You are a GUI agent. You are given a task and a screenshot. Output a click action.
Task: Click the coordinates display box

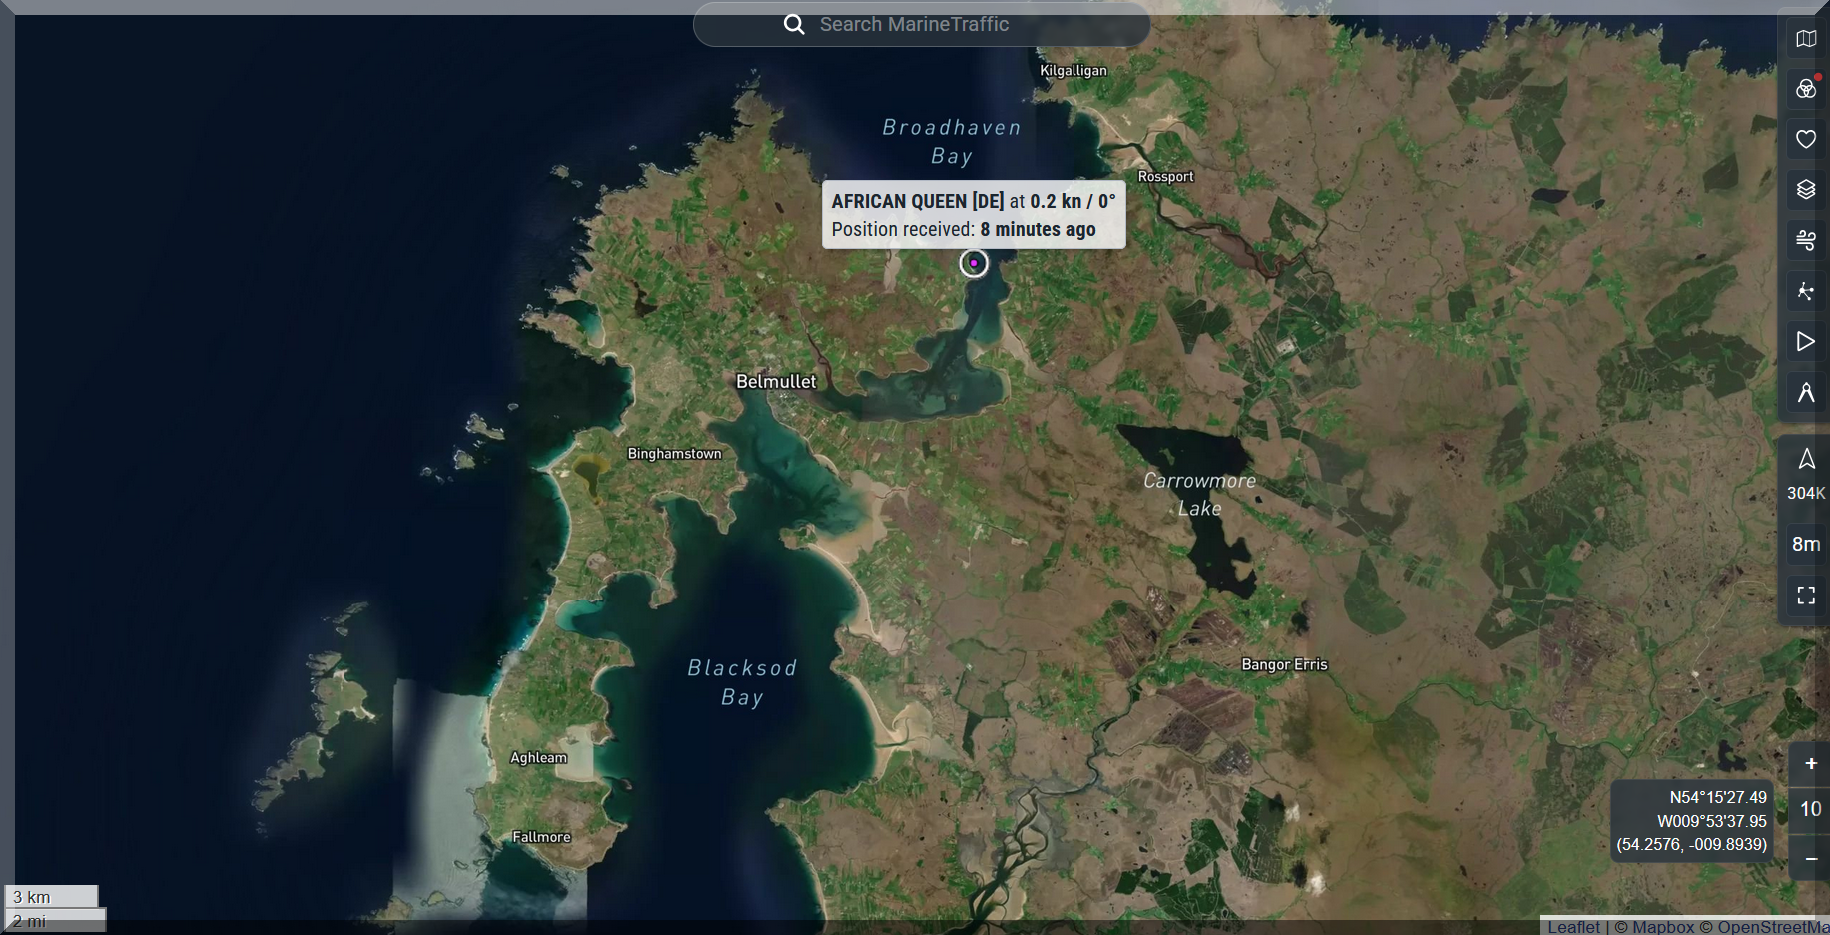click(x=1692, y=821)
